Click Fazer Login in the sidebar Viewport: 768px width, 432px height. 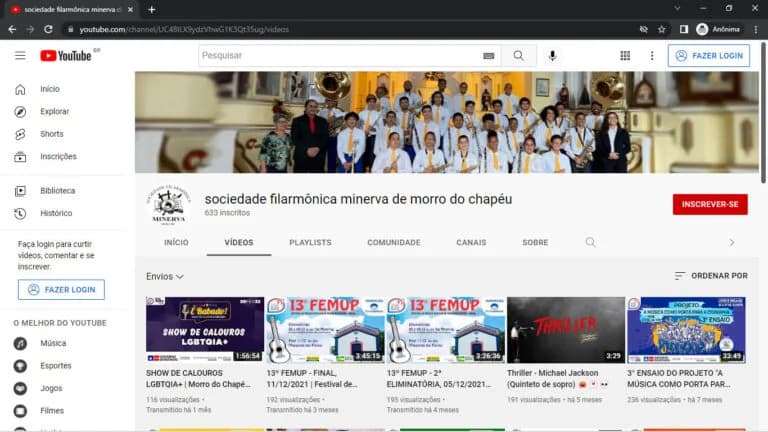61,290
